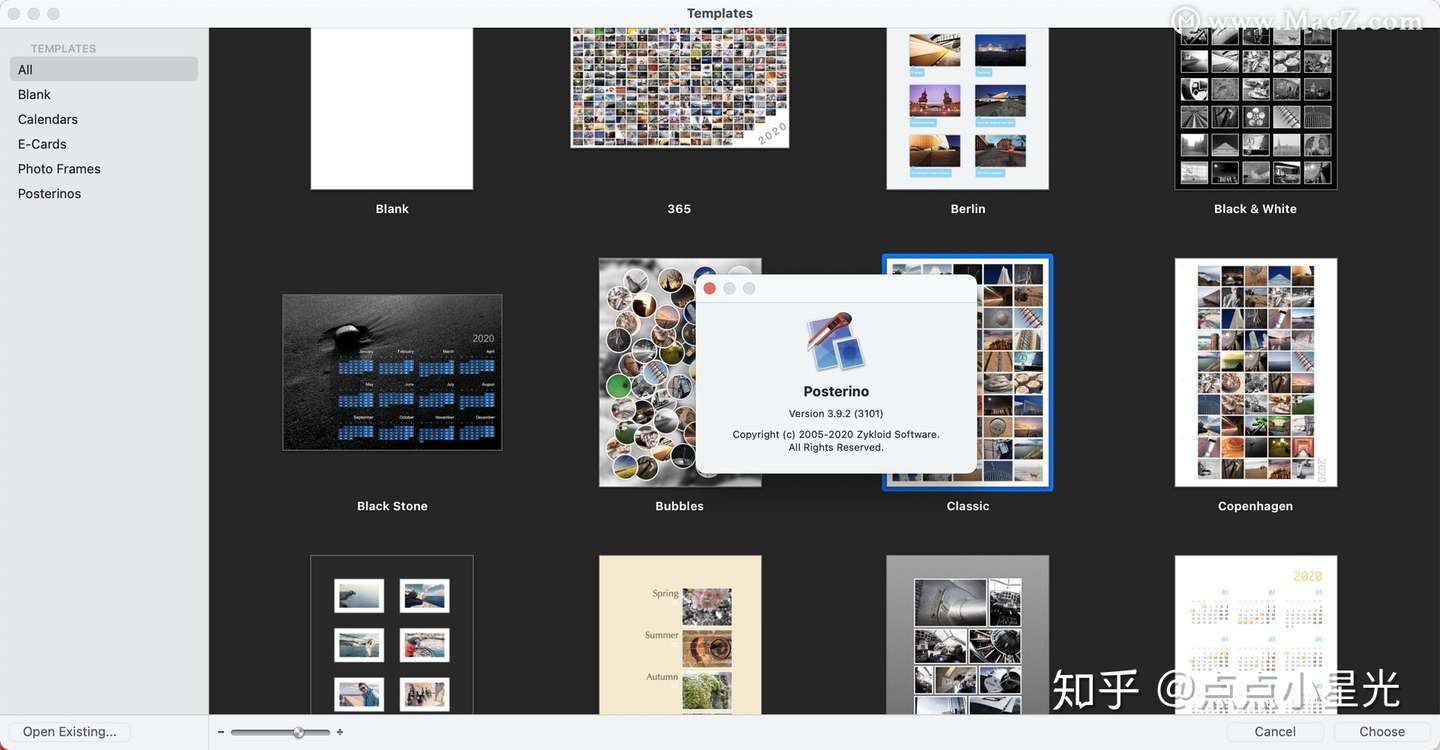Click the "Classic" template label
1440x750 pixels.
click(x=968, y=506)
